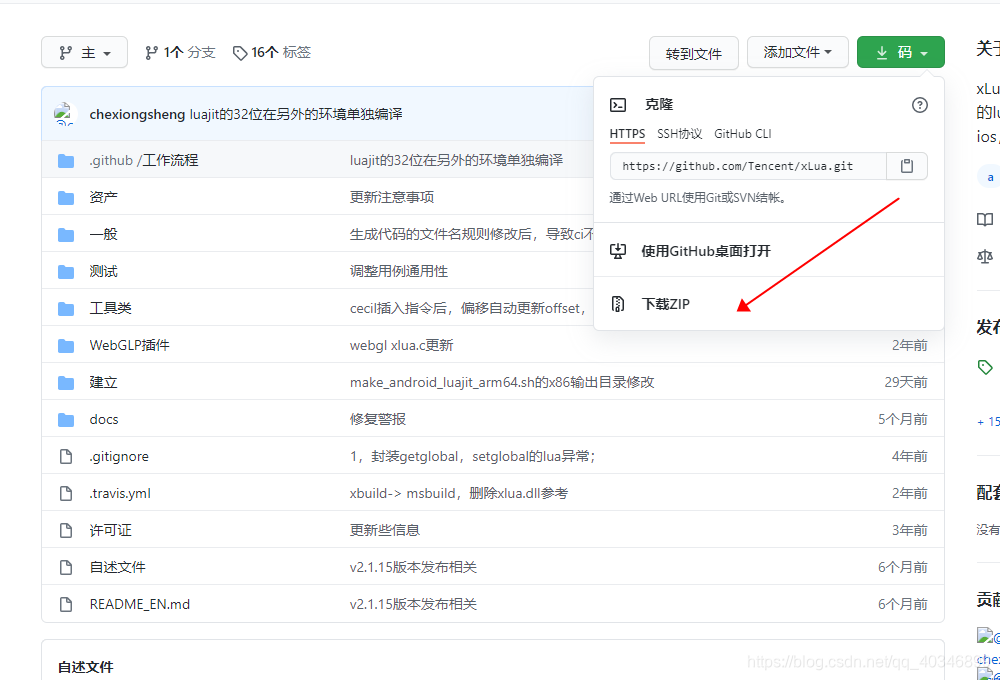Click the 许可证 file icon
This screenshot has height=680, width=1000.
tap(66, 530)
